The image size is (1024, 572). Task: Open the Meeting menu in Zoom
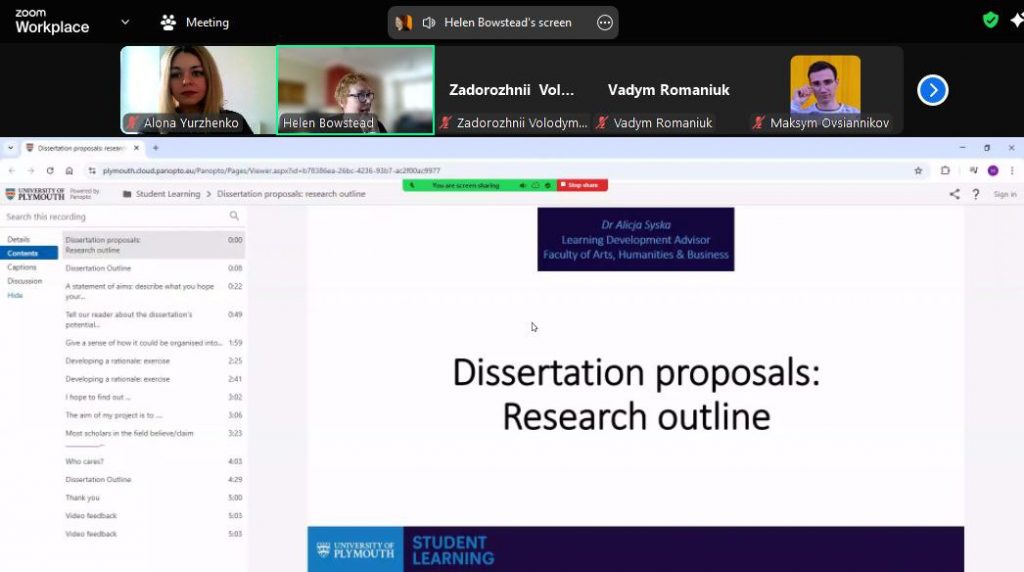tap(196, 22)
